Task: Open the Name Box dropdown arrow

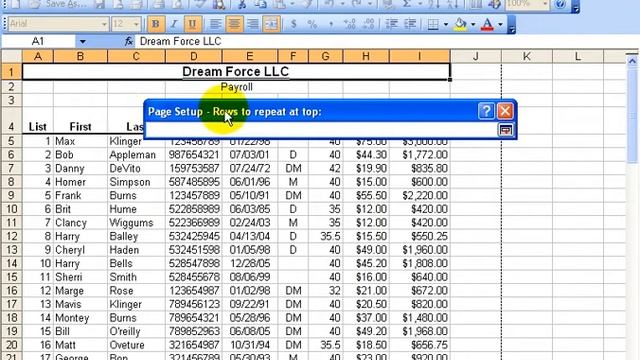Action: point(82,41)
